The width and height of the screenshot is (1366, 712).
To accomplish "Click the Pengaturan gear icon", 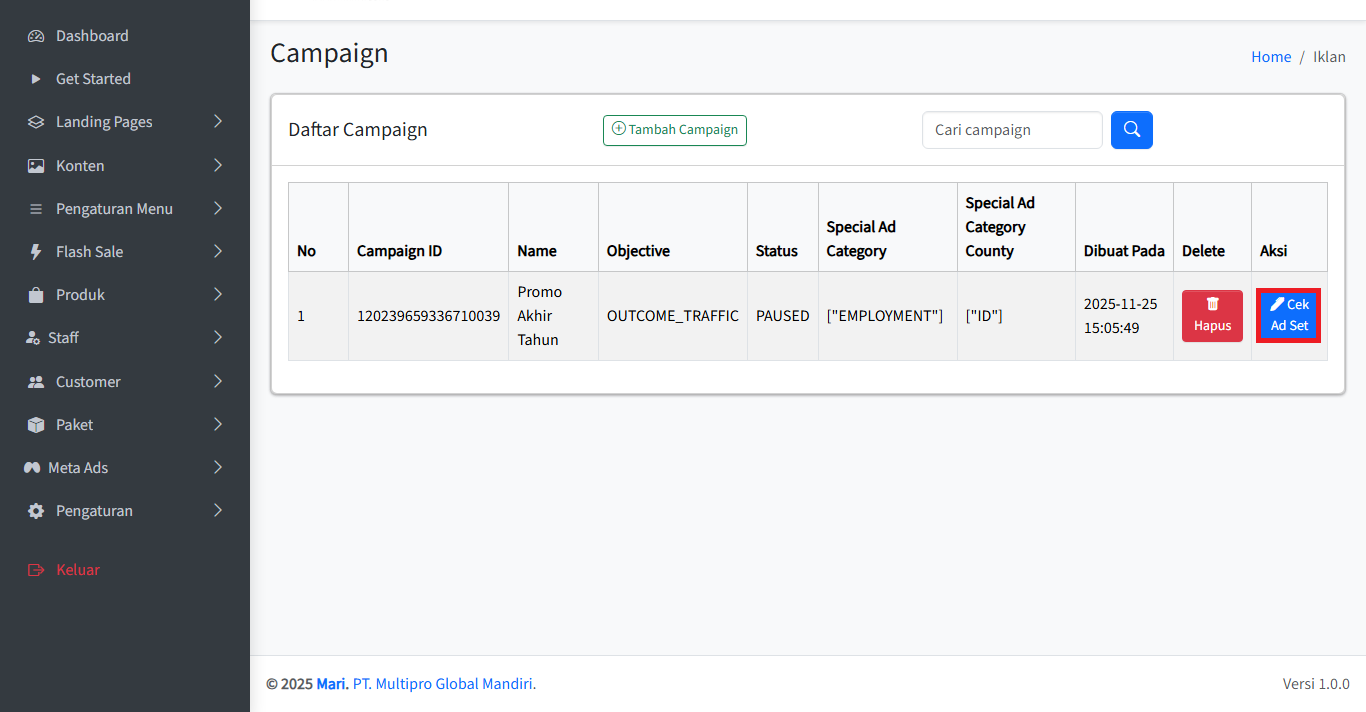I will tap(36, 511).
